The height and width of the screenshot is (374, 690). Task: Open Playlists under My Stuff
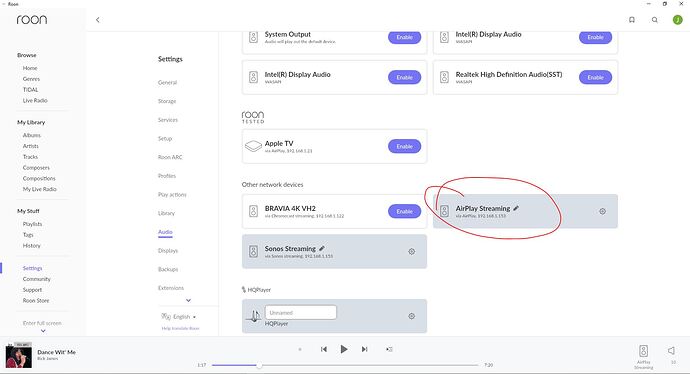click(x=33, y=224)
